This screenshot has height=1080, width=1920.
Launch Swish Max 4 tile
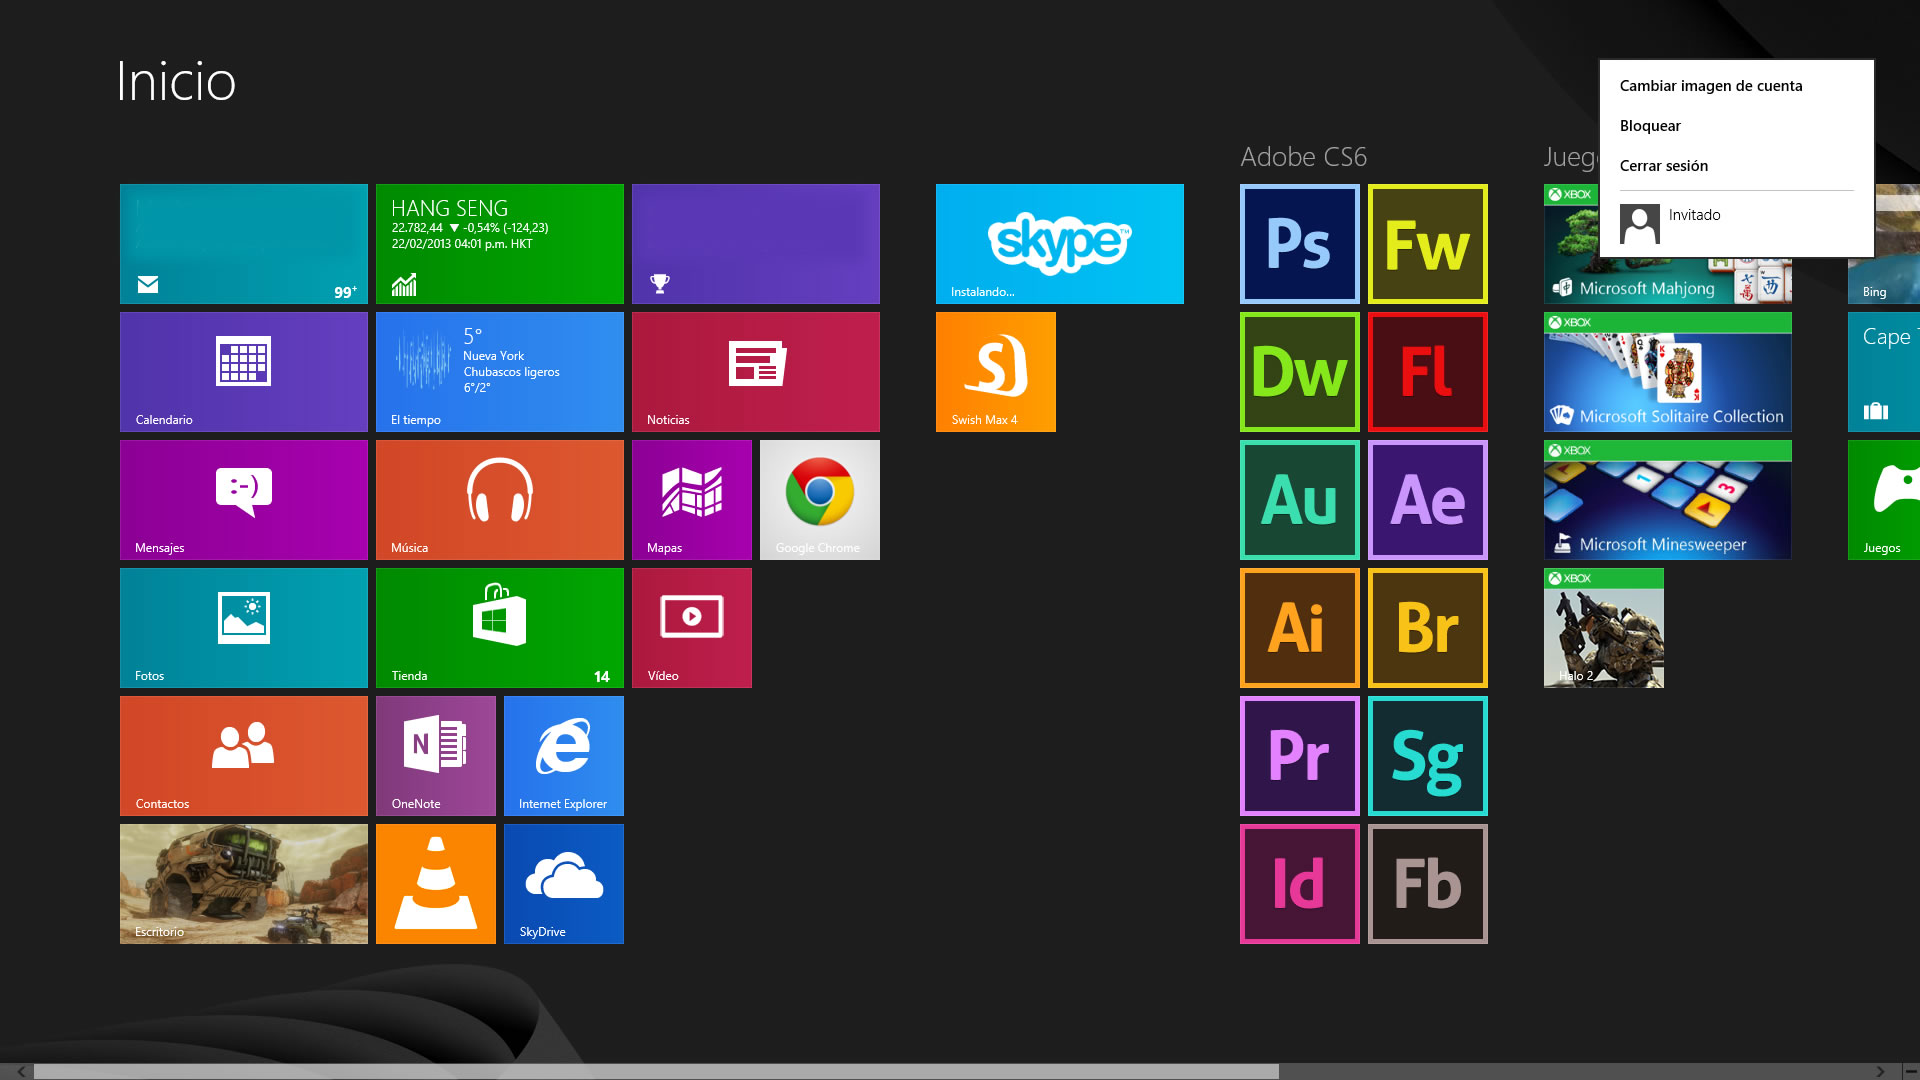coord(996,372)
